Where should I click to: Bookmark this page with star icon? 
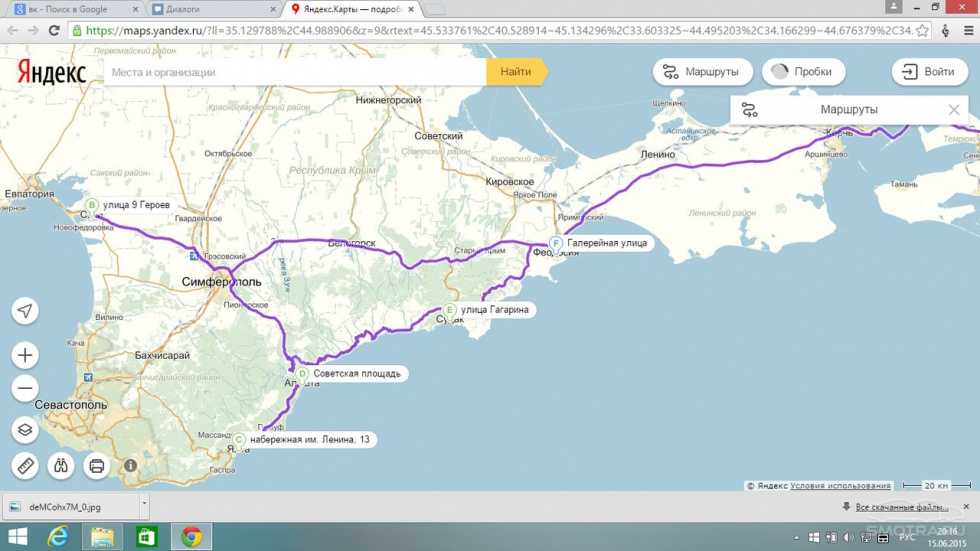pyautogui.click(x=922, y=30)
